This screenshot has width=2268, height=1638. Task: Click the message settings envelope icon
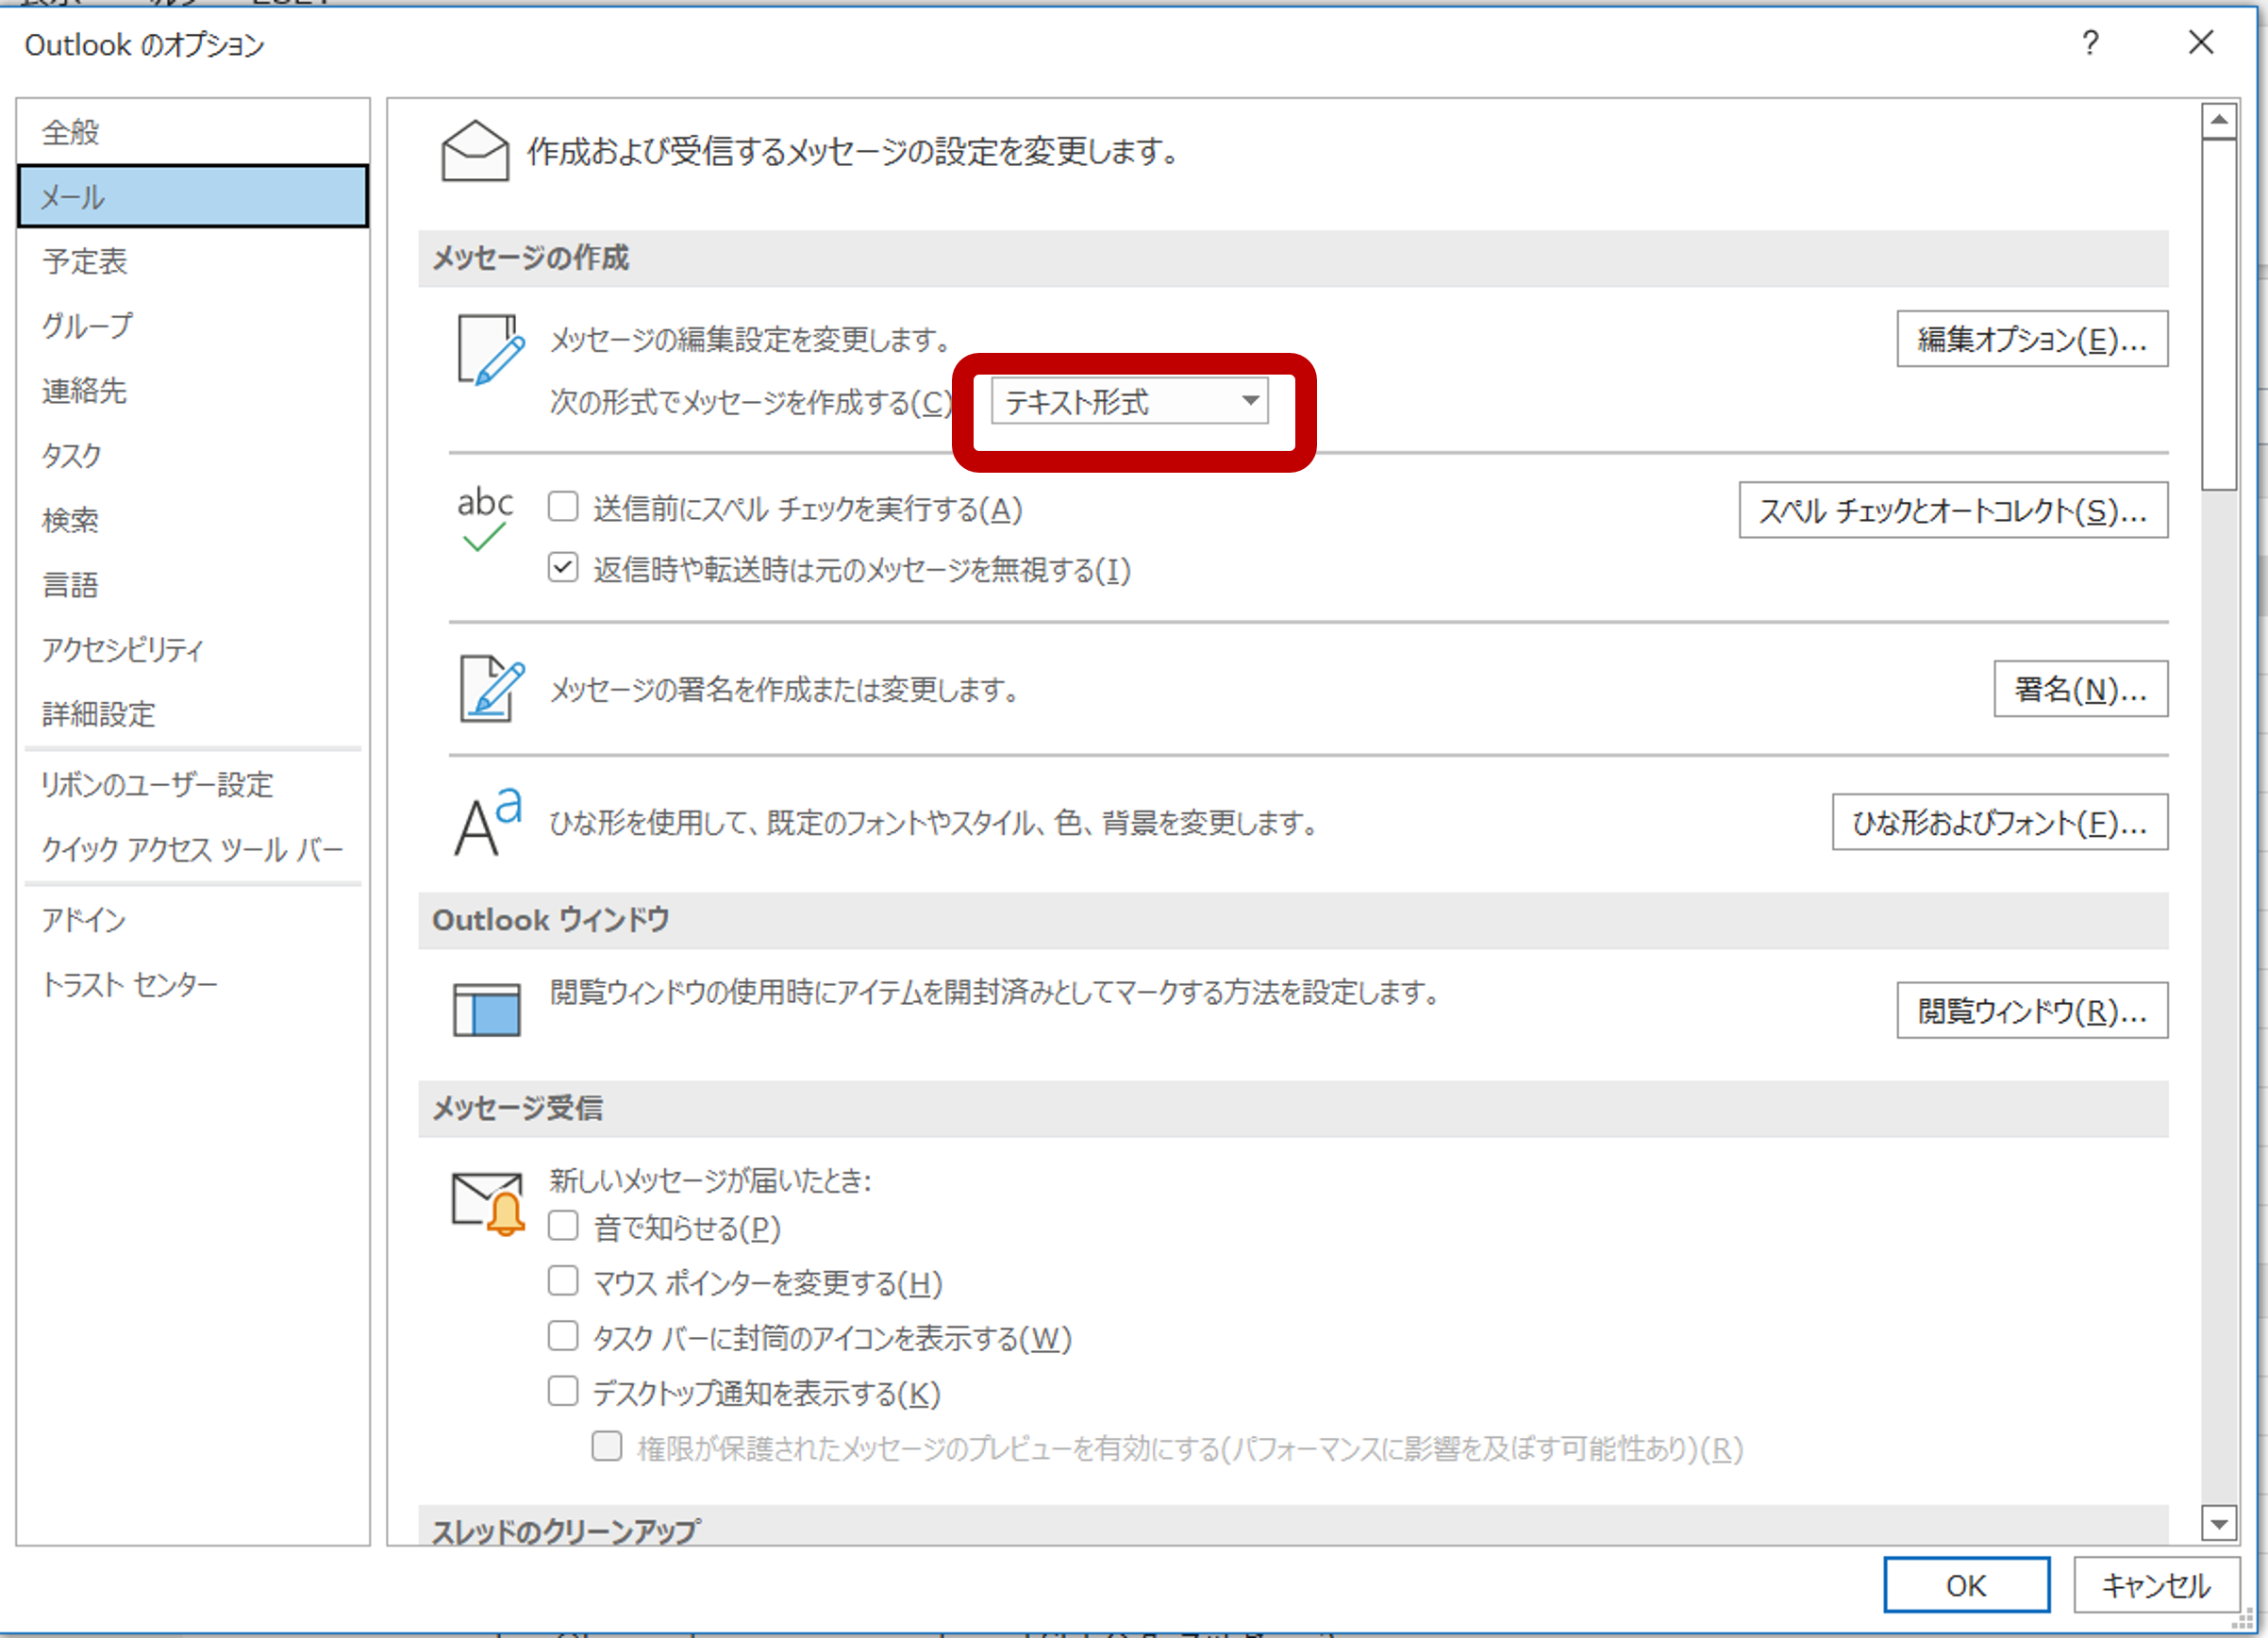pyautogui.click(x=475, y=152)
